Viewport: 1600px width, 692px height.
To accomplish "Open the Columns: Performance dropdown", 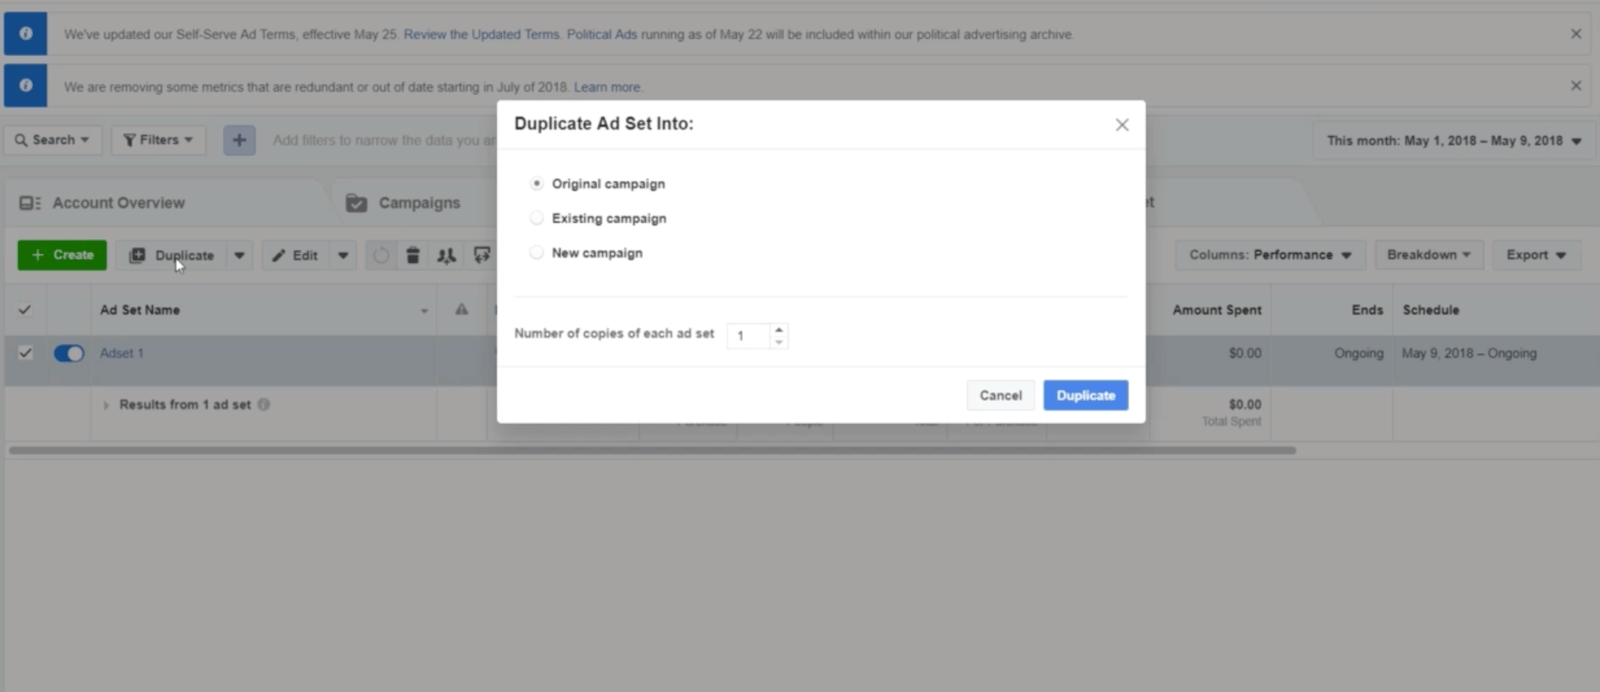I will (1270, 255).
